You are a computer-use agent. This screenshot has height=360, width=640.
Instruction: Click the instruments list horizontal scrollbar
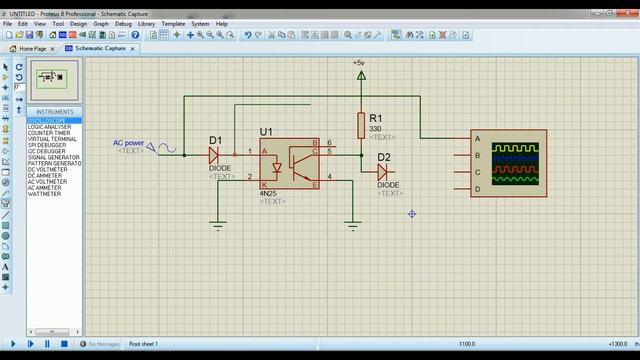coord(54,332)
